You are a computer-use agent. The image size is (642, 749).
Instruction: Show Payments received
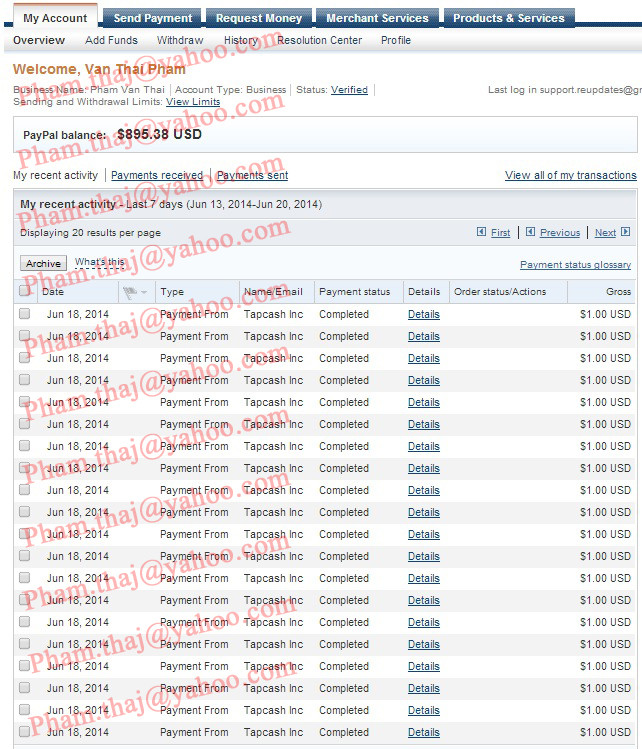157,175
